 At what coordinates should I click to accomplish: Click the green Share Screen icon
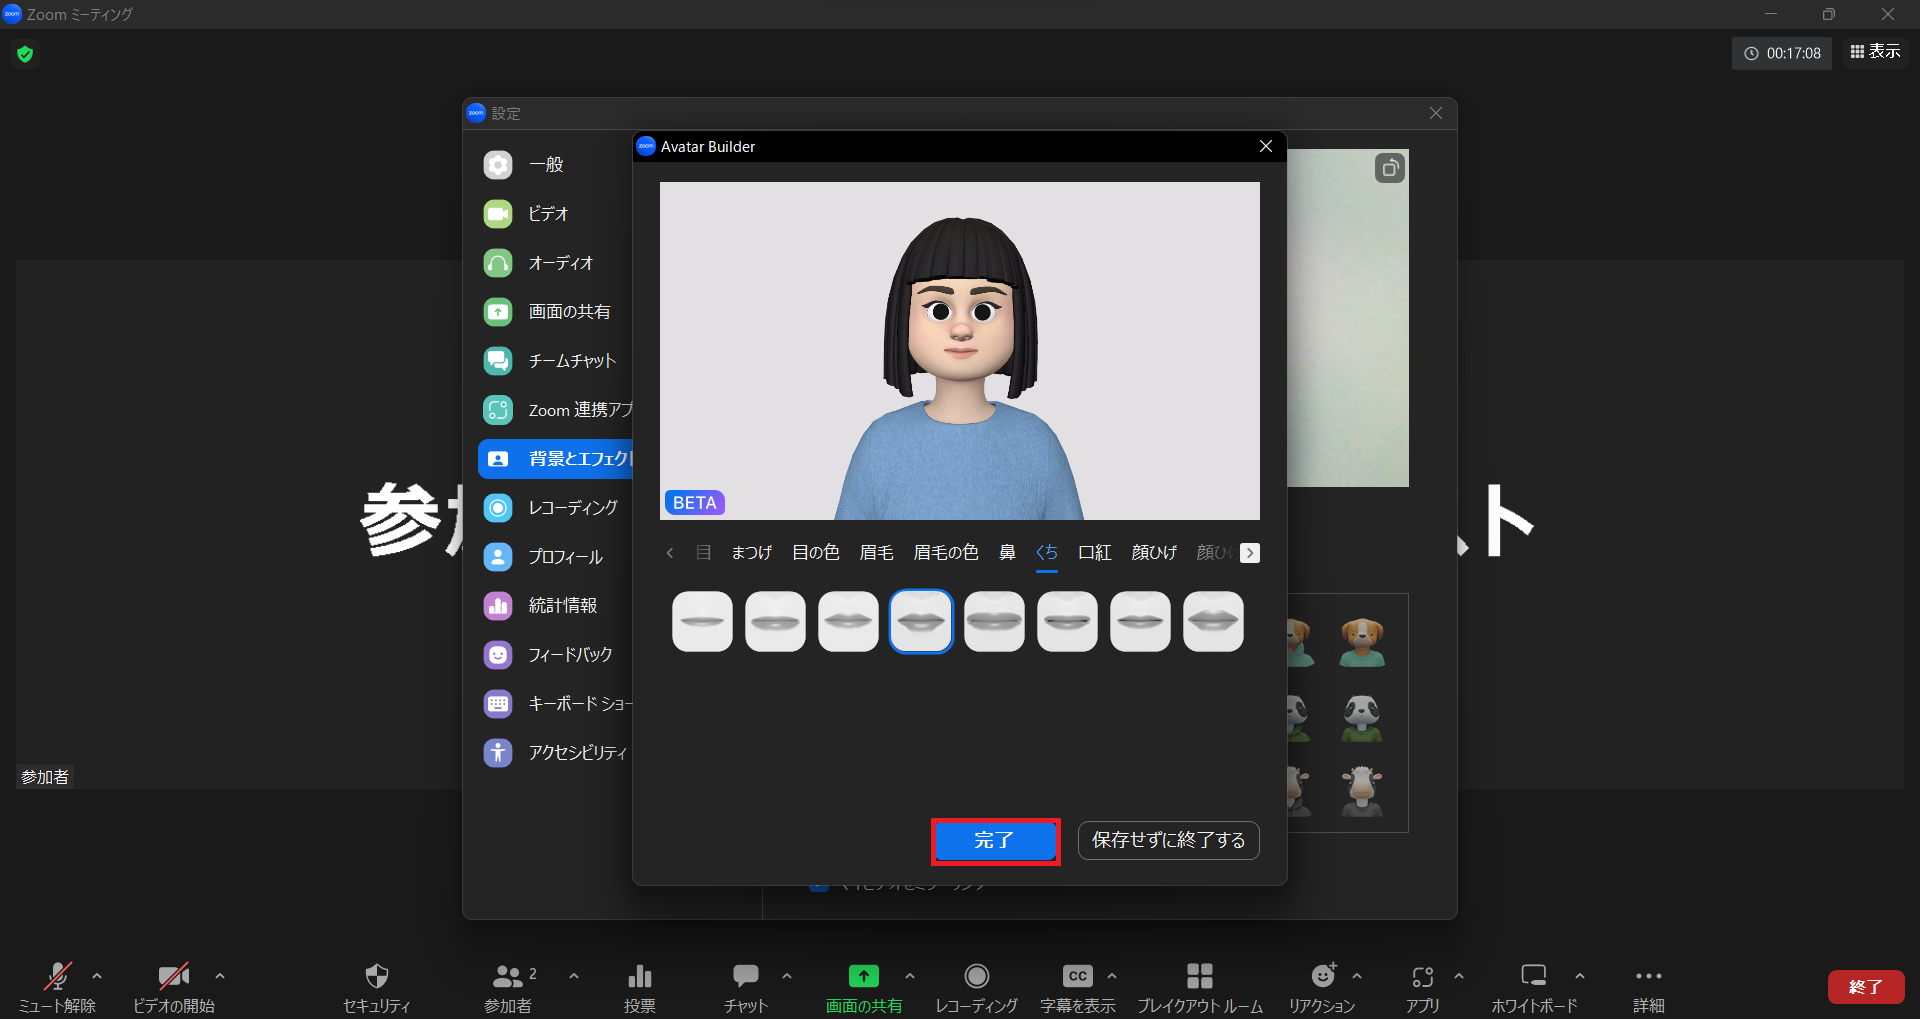click(863, 976)
